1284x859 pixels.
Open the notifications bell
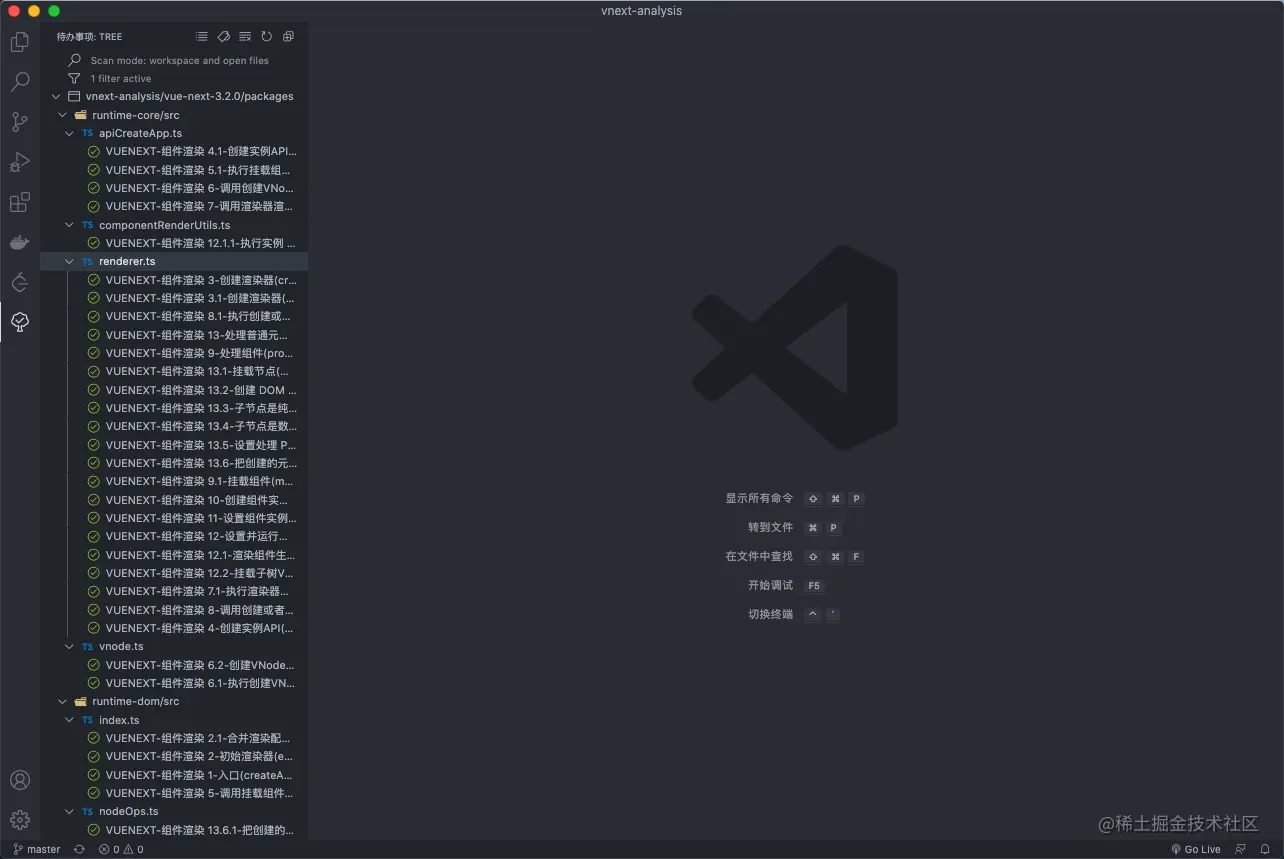[1265, 849]
